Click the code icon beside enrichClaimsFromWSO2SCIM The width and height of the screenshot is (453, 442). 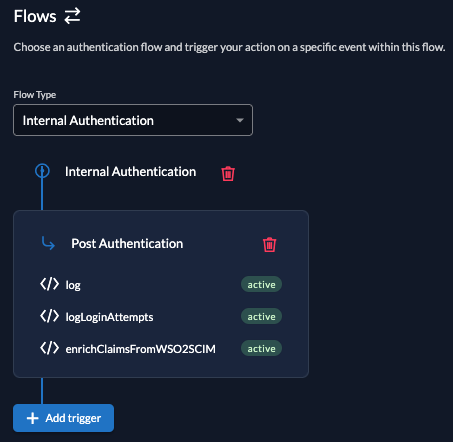[49, 348]
